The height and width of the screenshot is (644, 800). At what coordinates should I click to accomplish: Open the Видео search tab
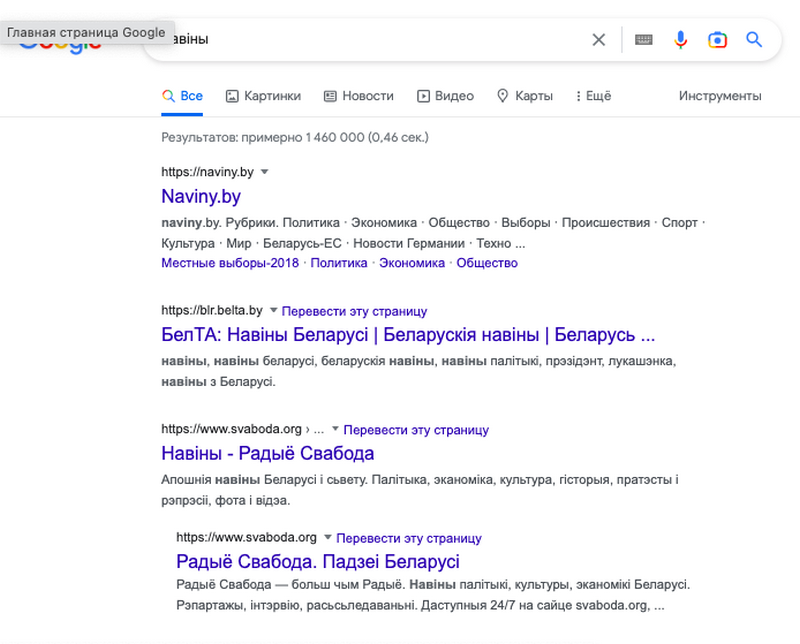pyautogui.click(x=445, y=96)
